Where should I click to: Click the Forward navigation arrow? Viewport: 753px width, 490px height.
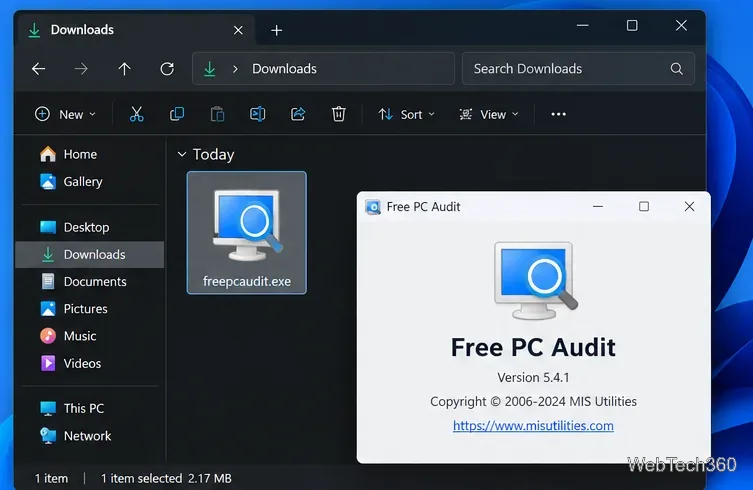click(x=81, y=69)
